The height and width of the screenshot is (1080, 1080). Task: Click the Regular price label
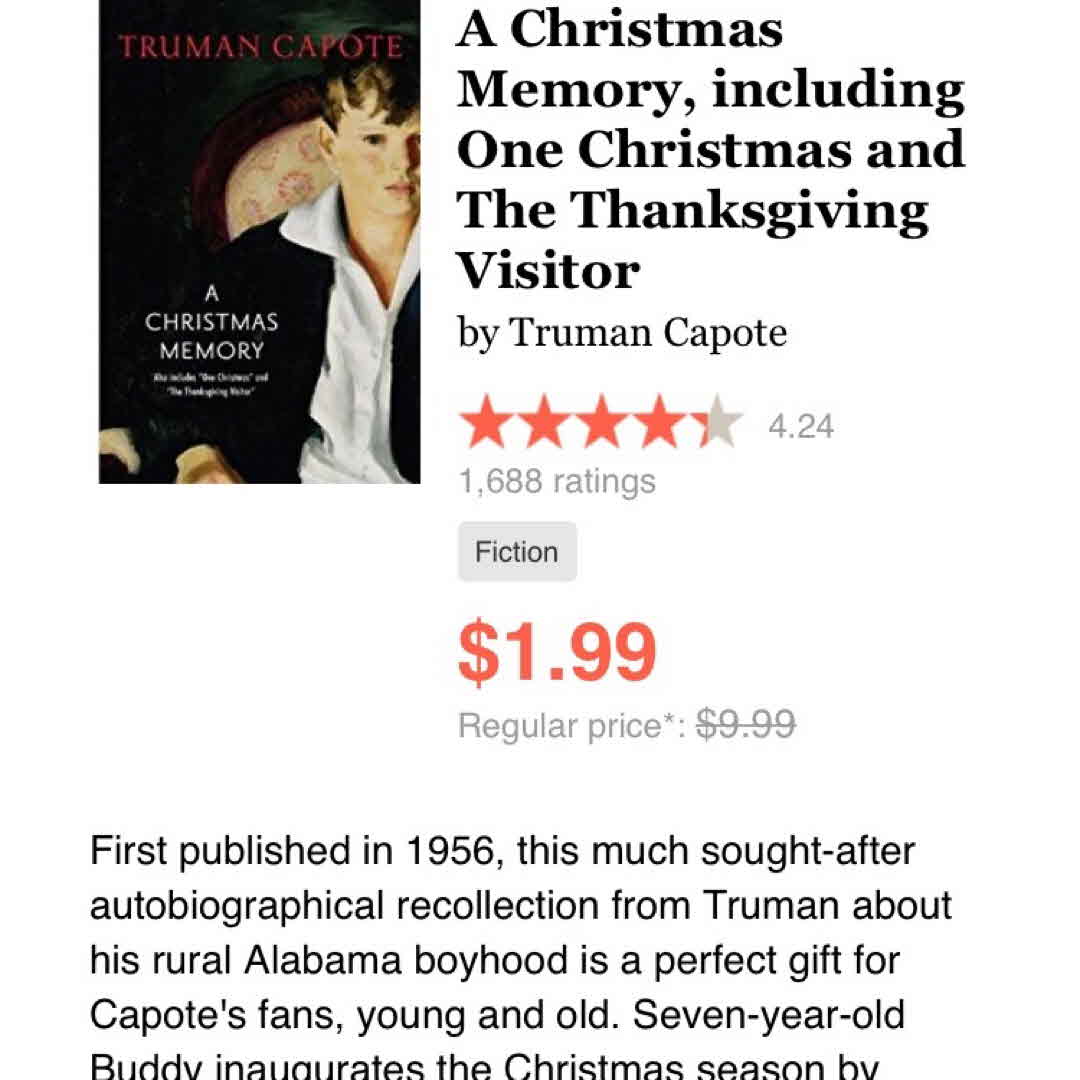(572, 725)
